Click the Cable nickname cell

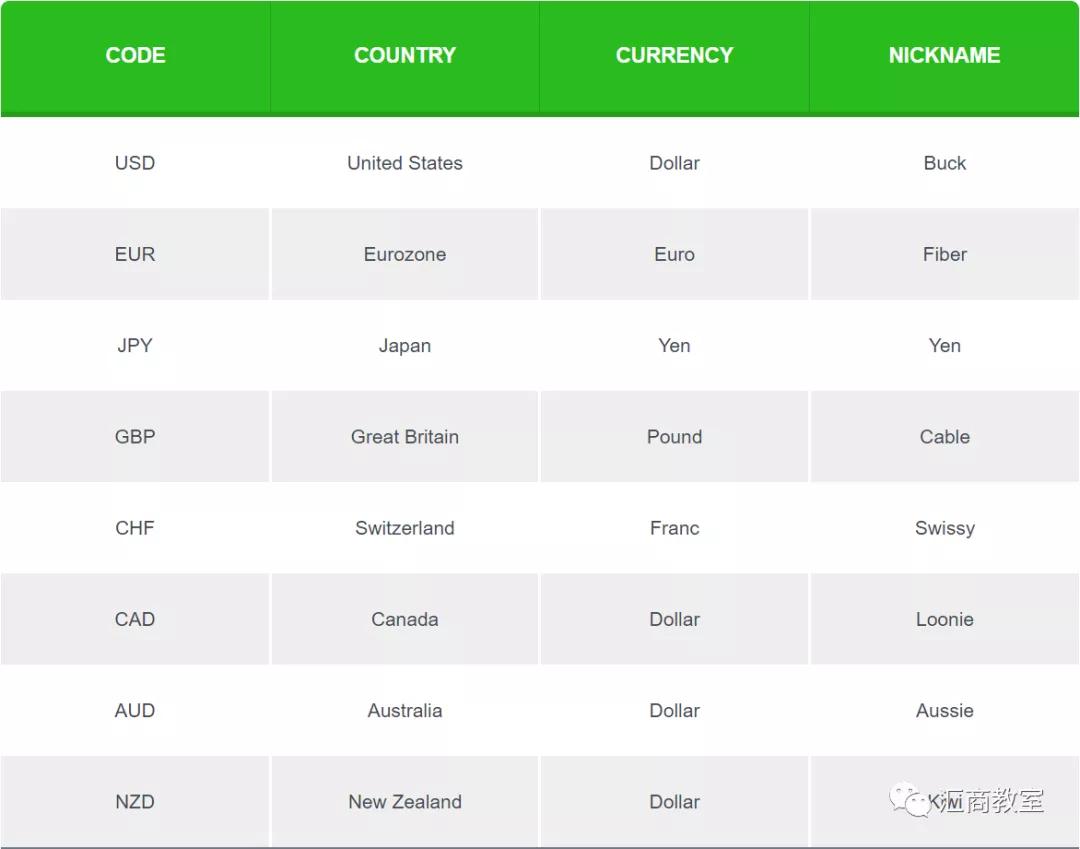point(944,437)
